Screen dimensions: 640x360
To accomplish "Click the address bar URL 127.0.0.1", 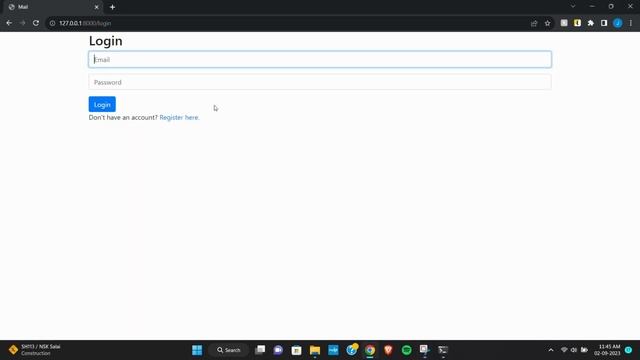I will (x=85, y=23).
